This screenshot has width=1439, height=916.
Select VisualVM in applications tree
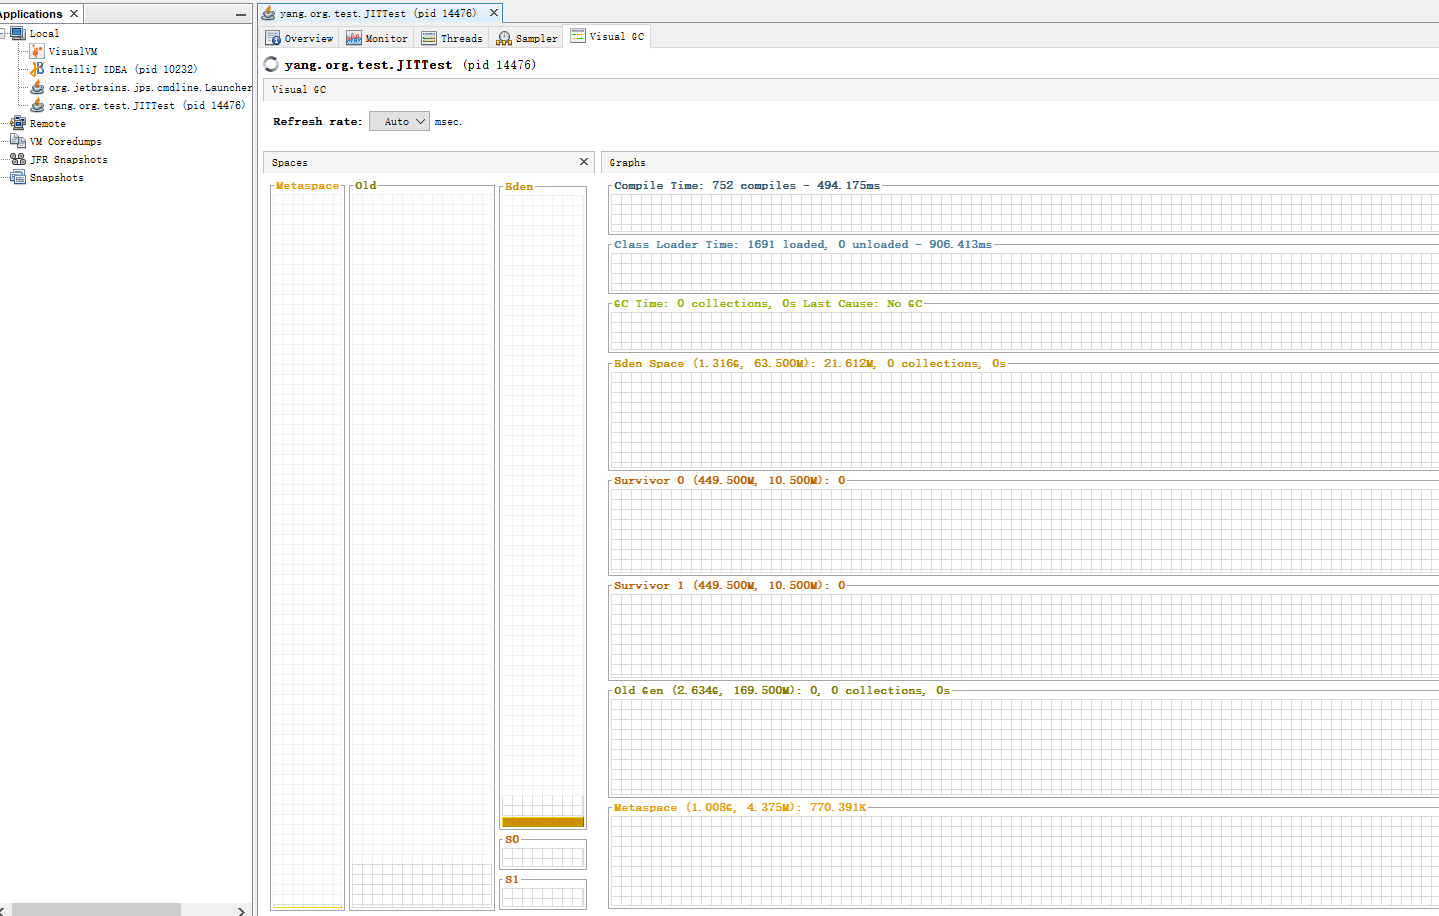[x=73, y=51]
